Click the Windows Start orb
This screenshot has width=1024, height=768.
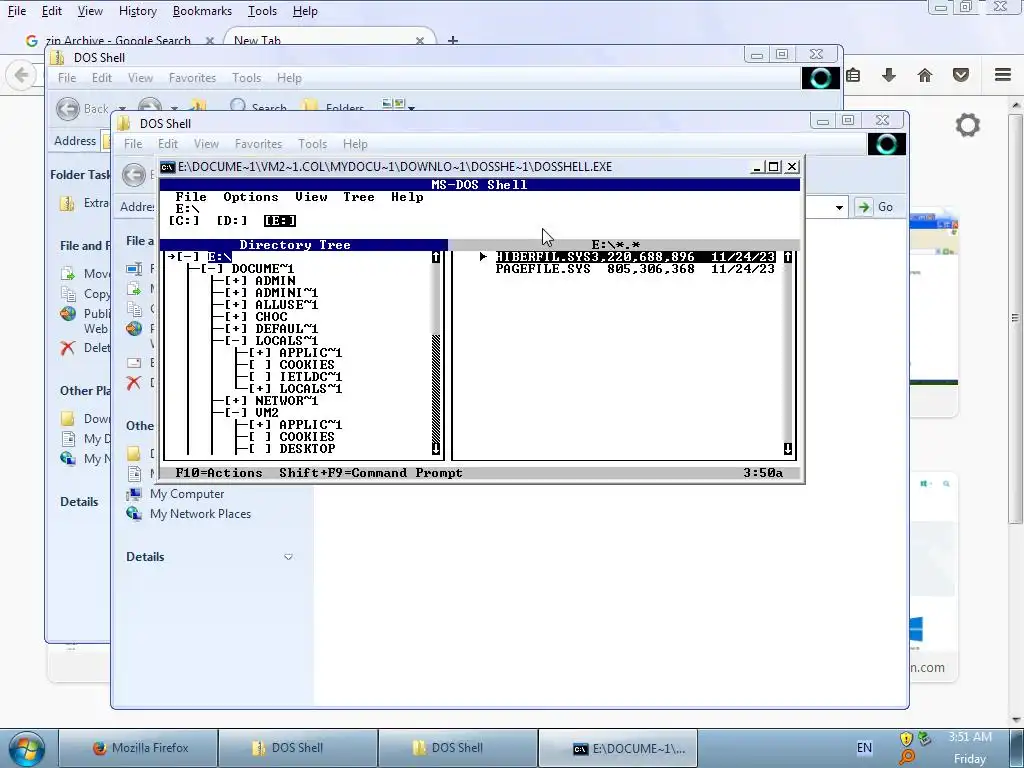click(x=27, y=748)
